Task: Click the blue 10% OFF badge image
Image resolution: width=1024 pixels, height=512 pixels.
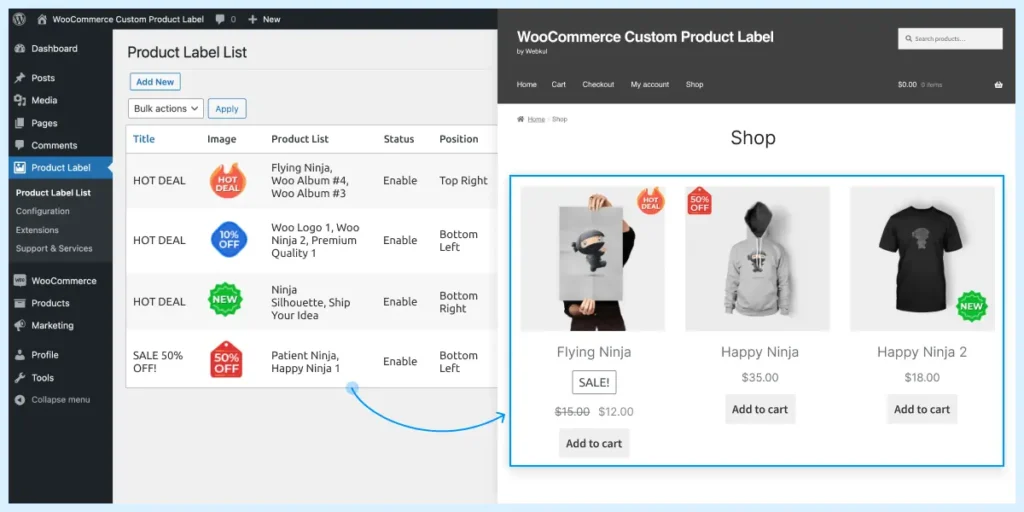Action: pyautogui.click(x=227, y=240)
